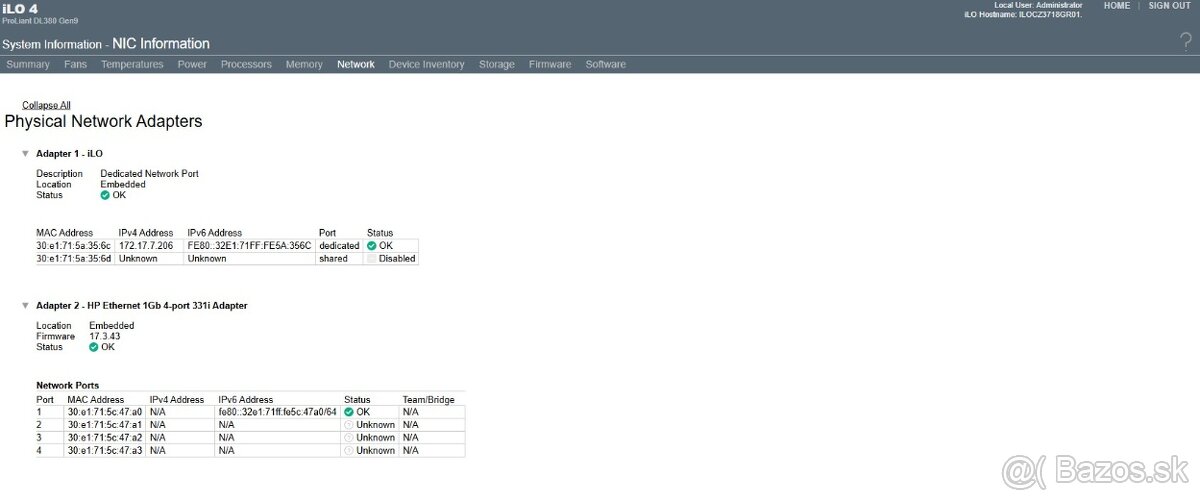The height and width of the screenshot is (500, 1200).
Task: Click the shared port Disabled status icon
Action: (372, 258)
